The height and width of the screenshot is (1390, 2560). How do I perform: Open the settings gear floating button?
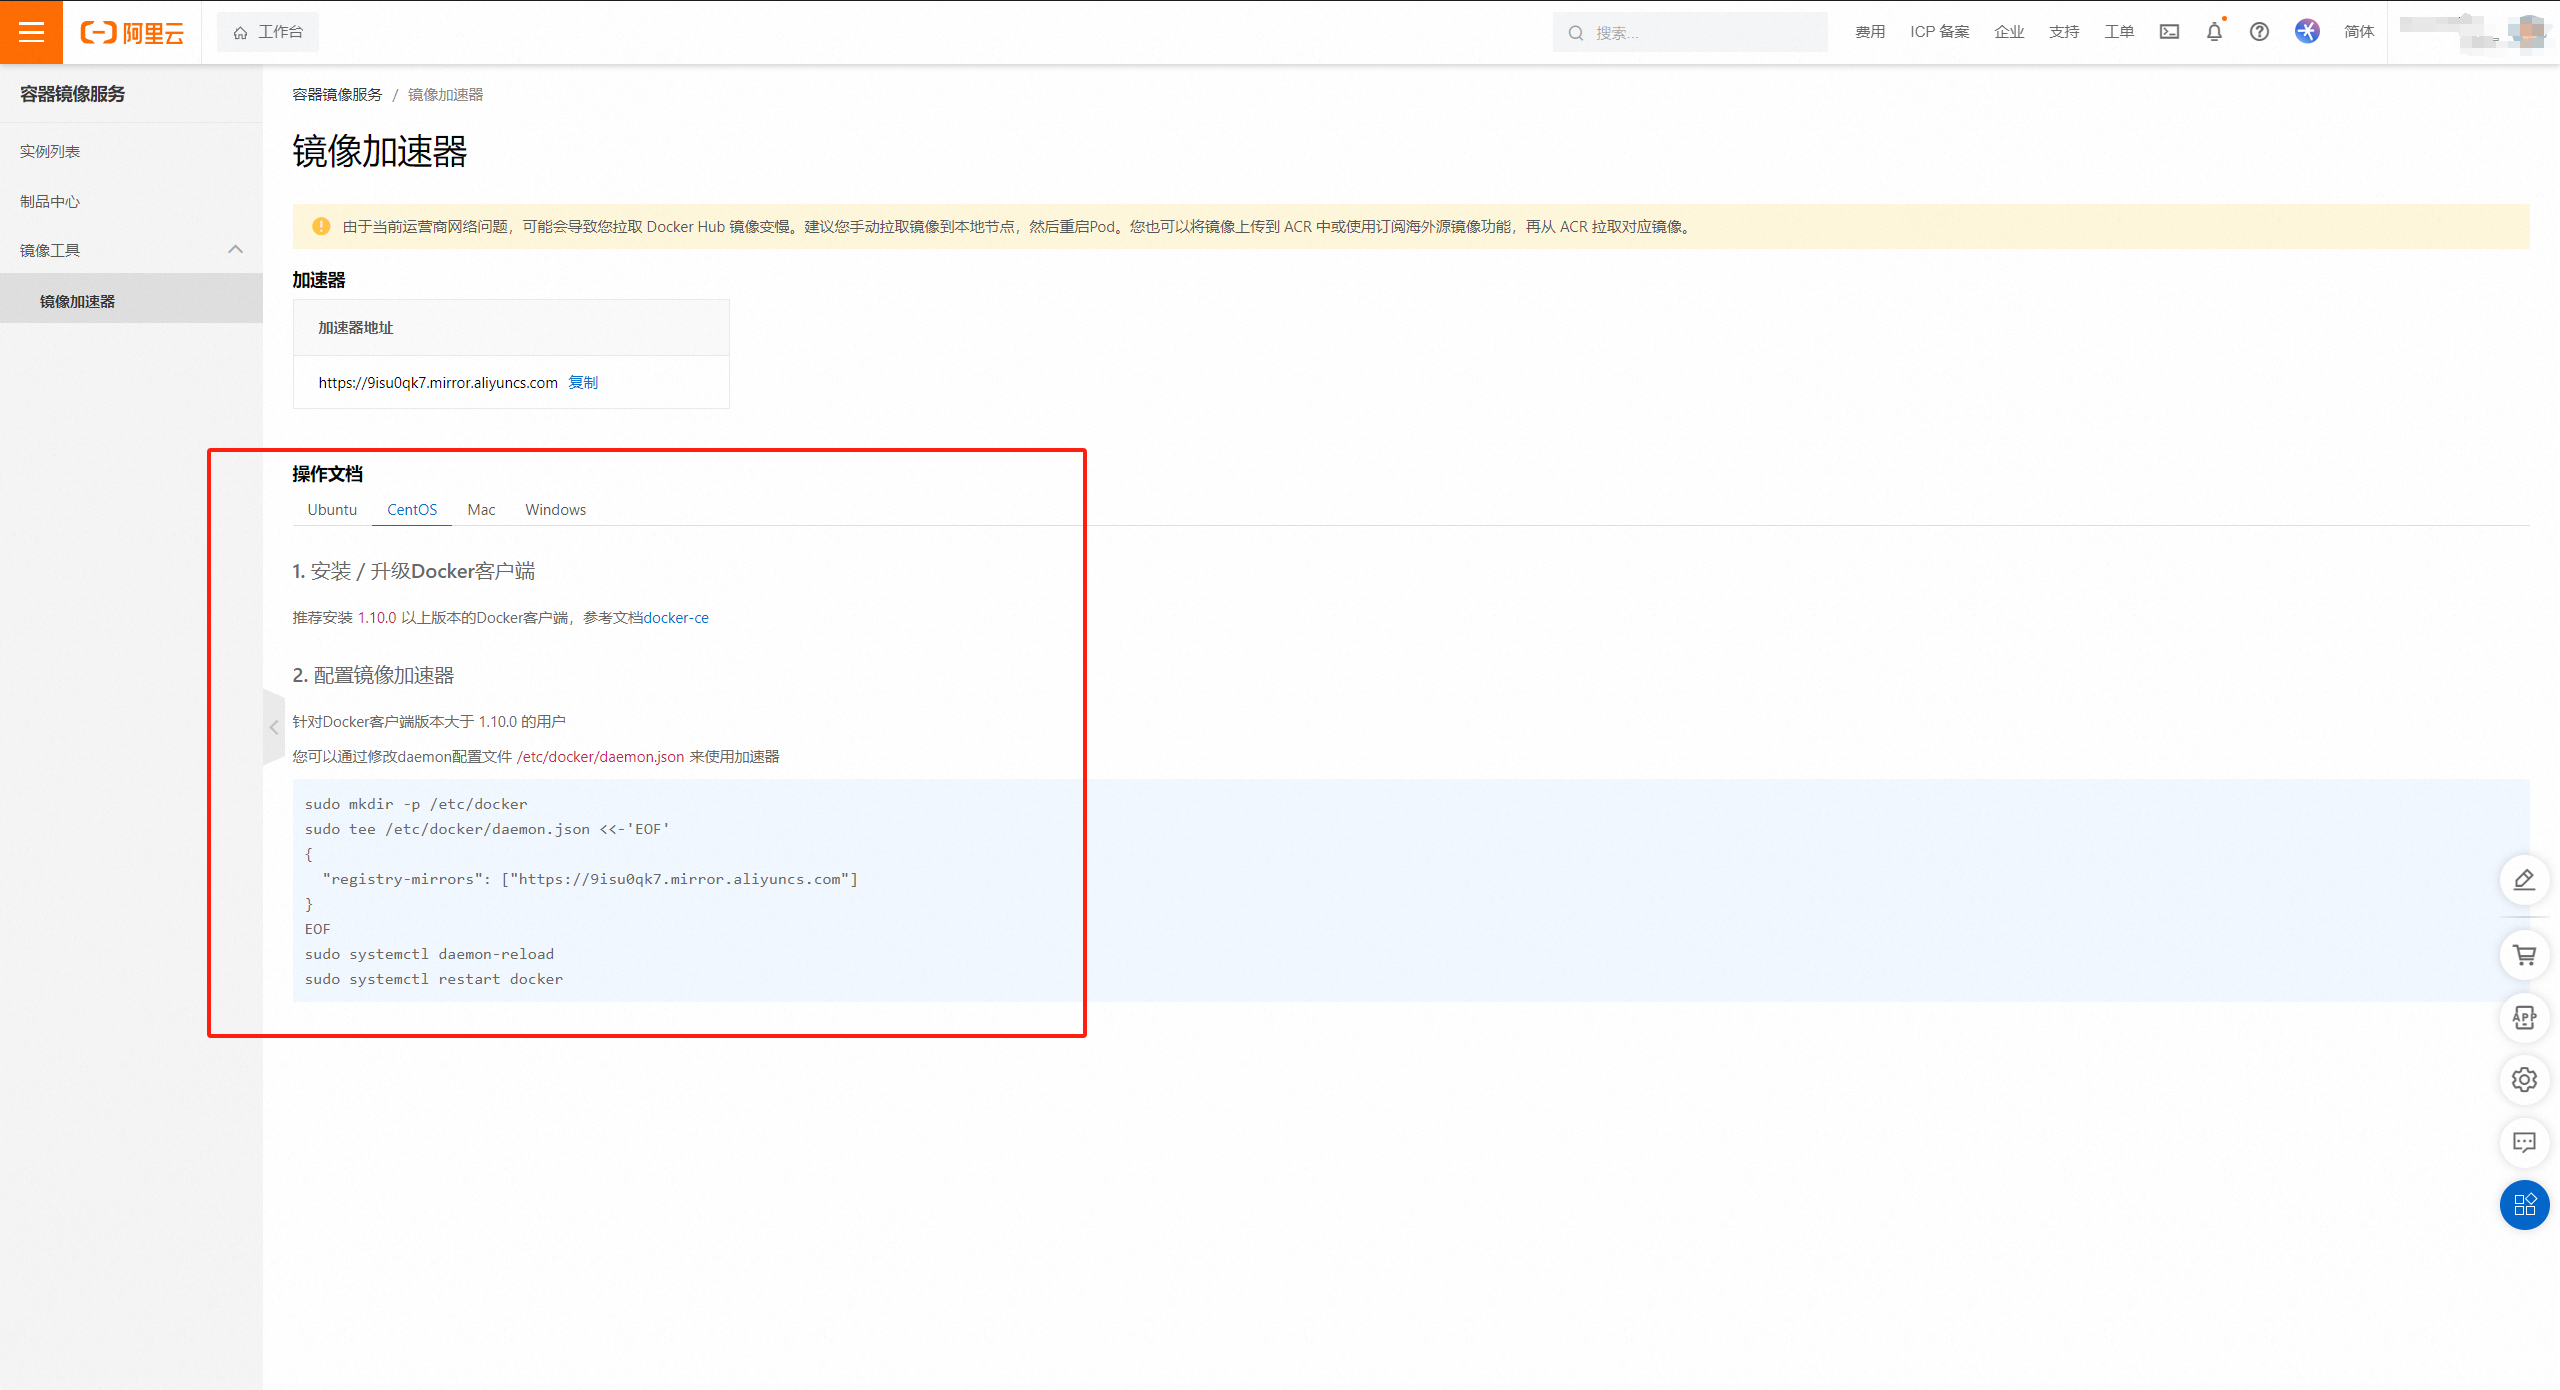pyautogui.click(x=2524, y=1080)
